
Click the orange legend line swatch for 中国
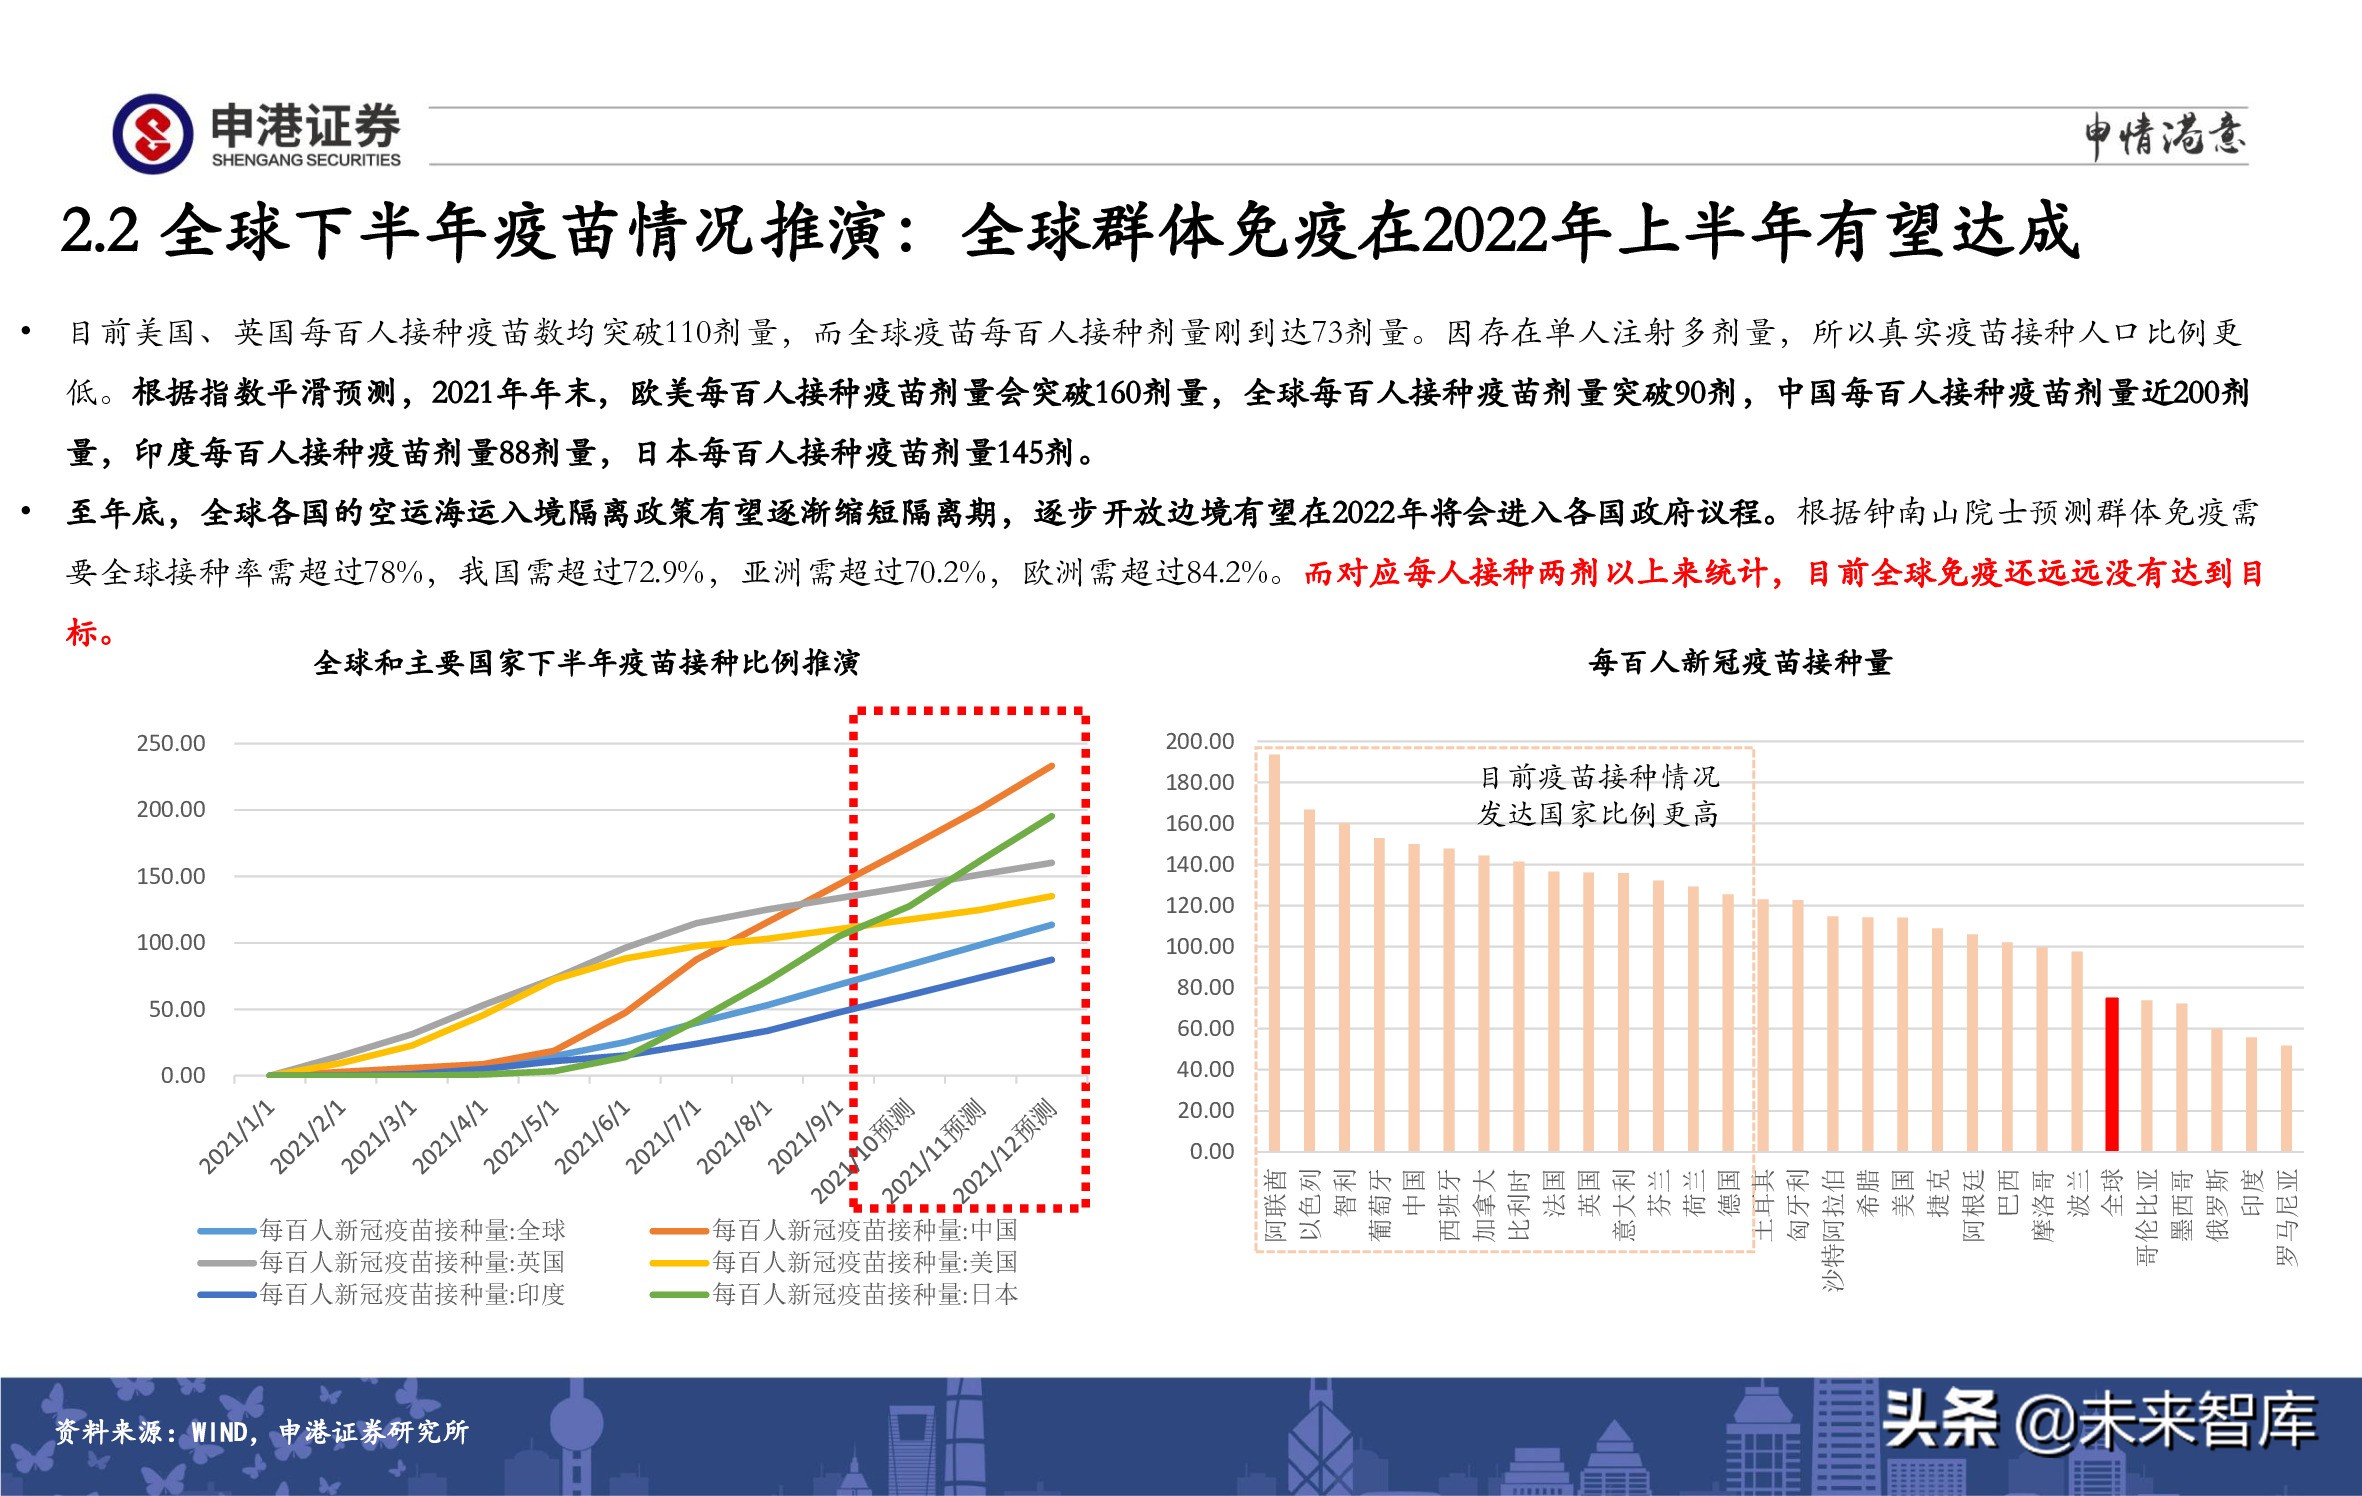pyautogui.click(x=679, y=1231)
